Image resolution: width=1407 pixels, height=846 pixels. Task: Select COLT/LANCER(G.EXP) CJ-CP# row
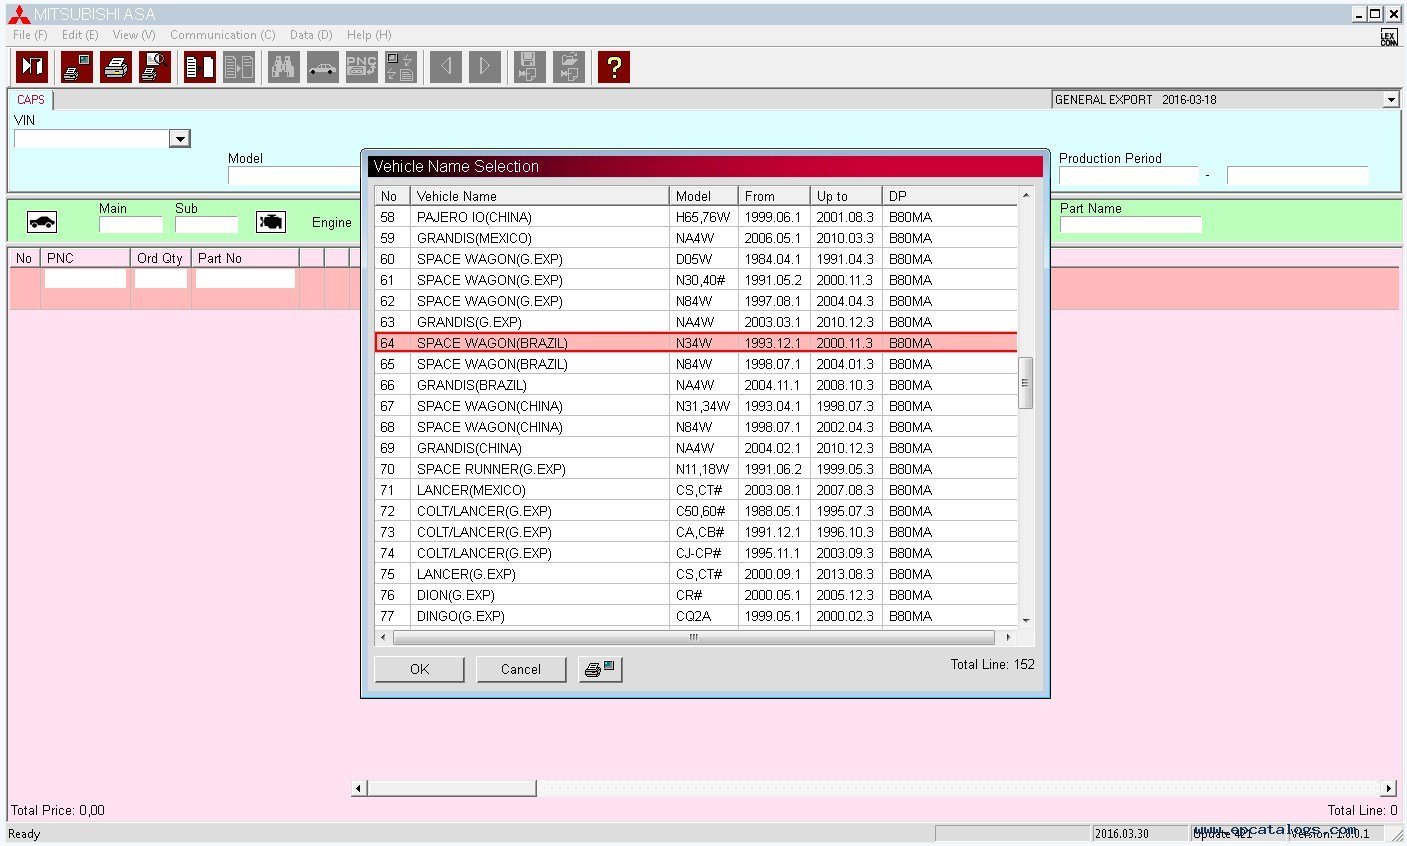coord(696,553)
